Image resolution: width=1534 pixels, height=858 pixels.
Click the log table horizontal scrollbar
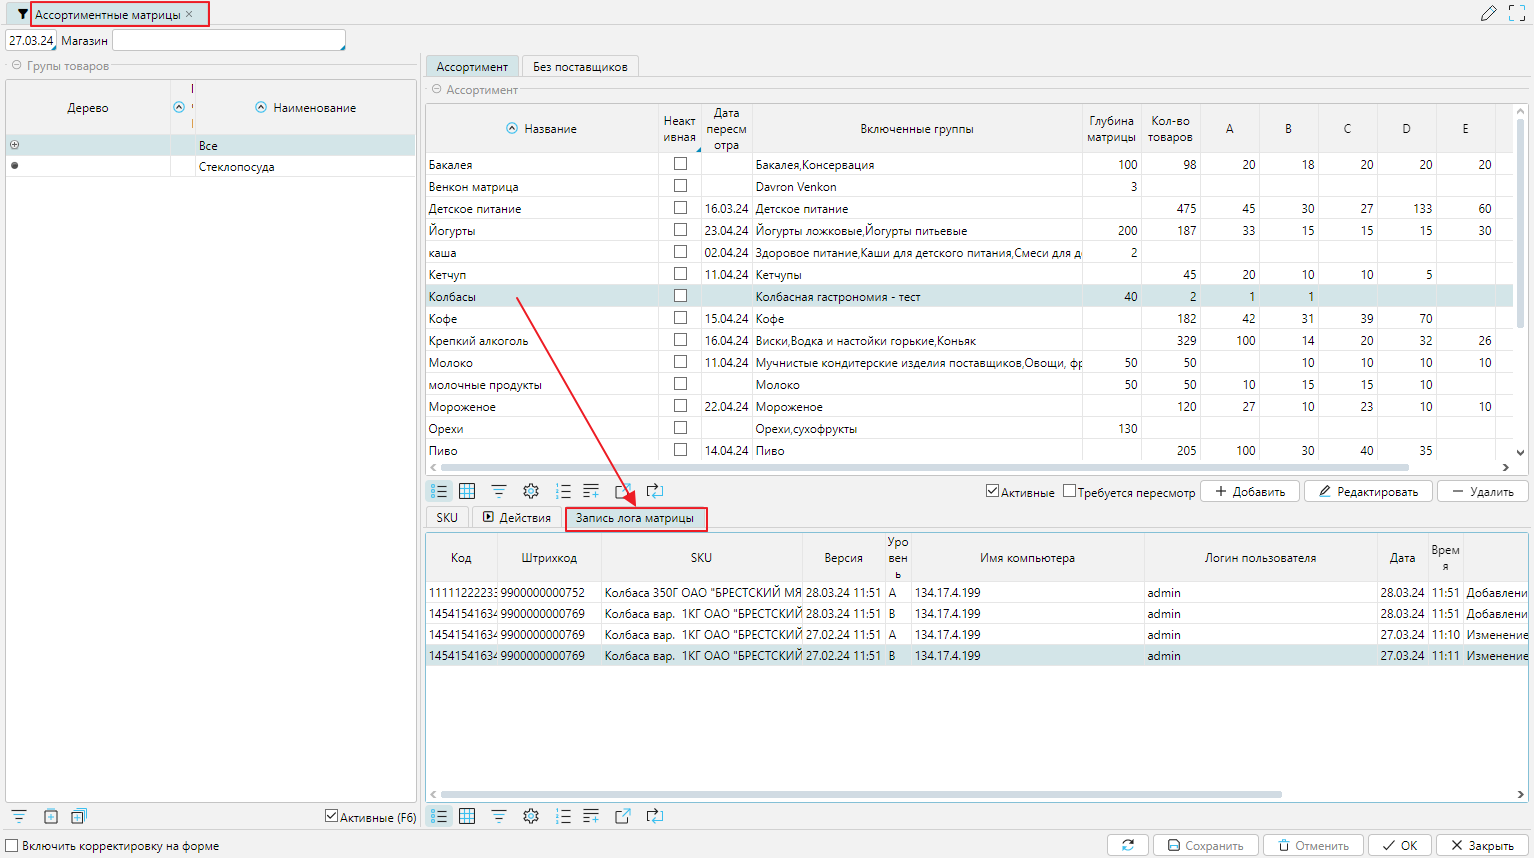861,795
